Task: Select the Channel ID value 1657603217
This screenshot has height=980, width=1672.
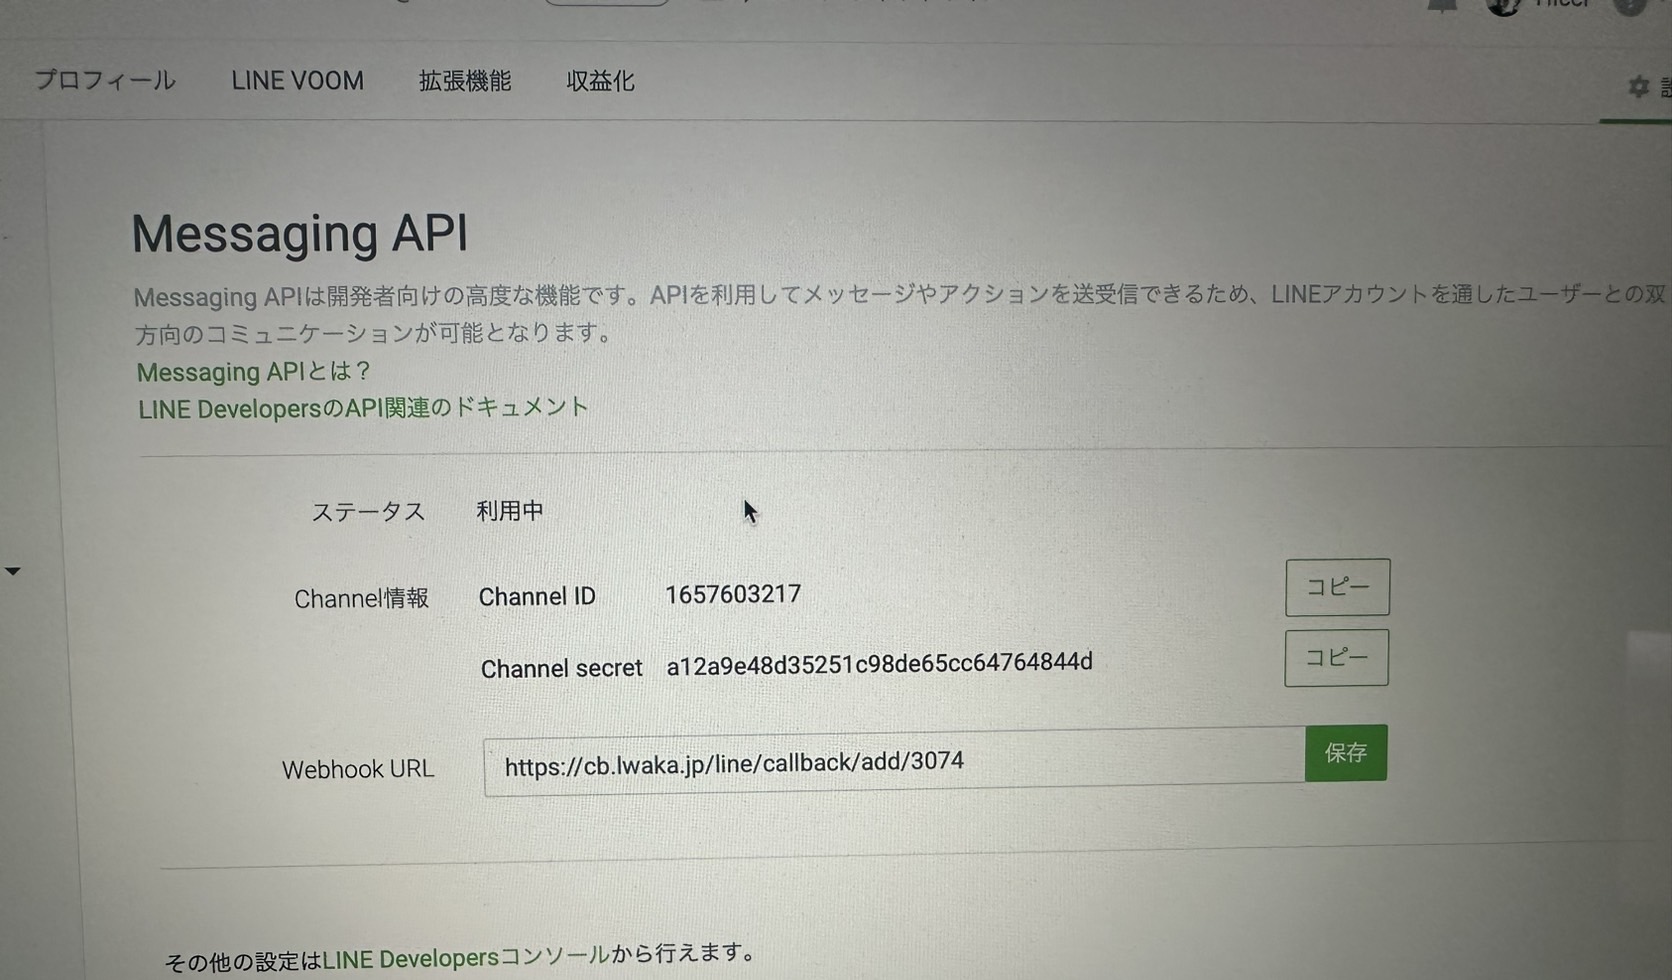Action: [733, 594]
